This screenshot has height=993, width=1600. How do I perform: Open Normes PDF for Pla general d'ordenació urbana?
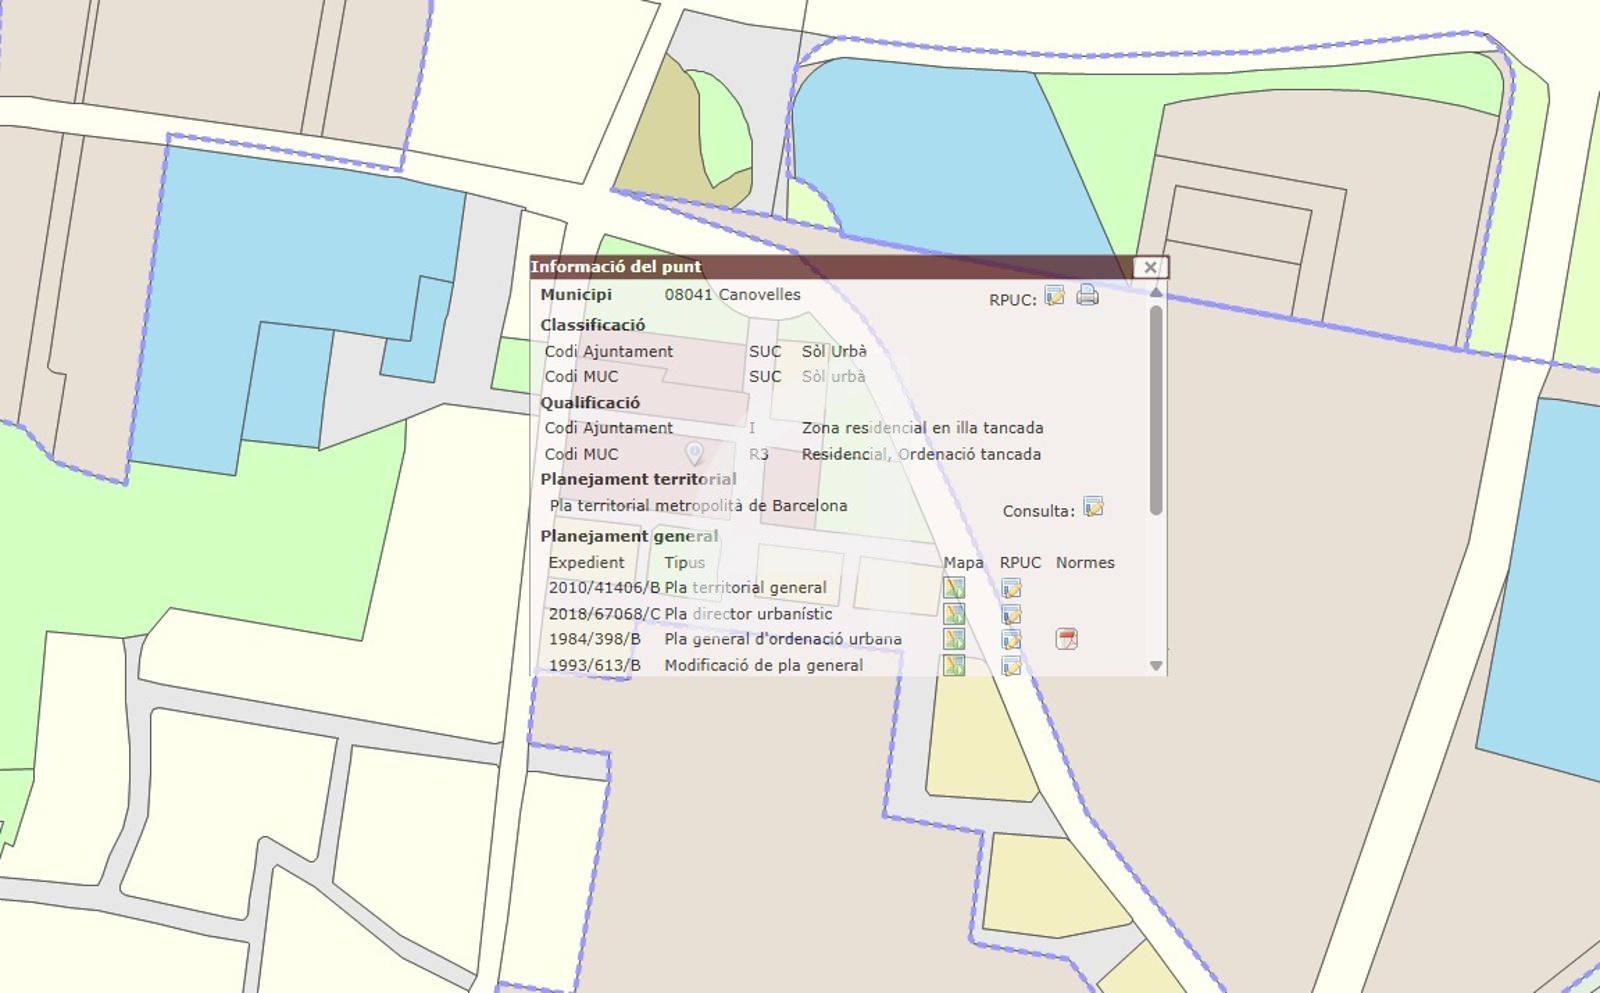pos(1066,639)
